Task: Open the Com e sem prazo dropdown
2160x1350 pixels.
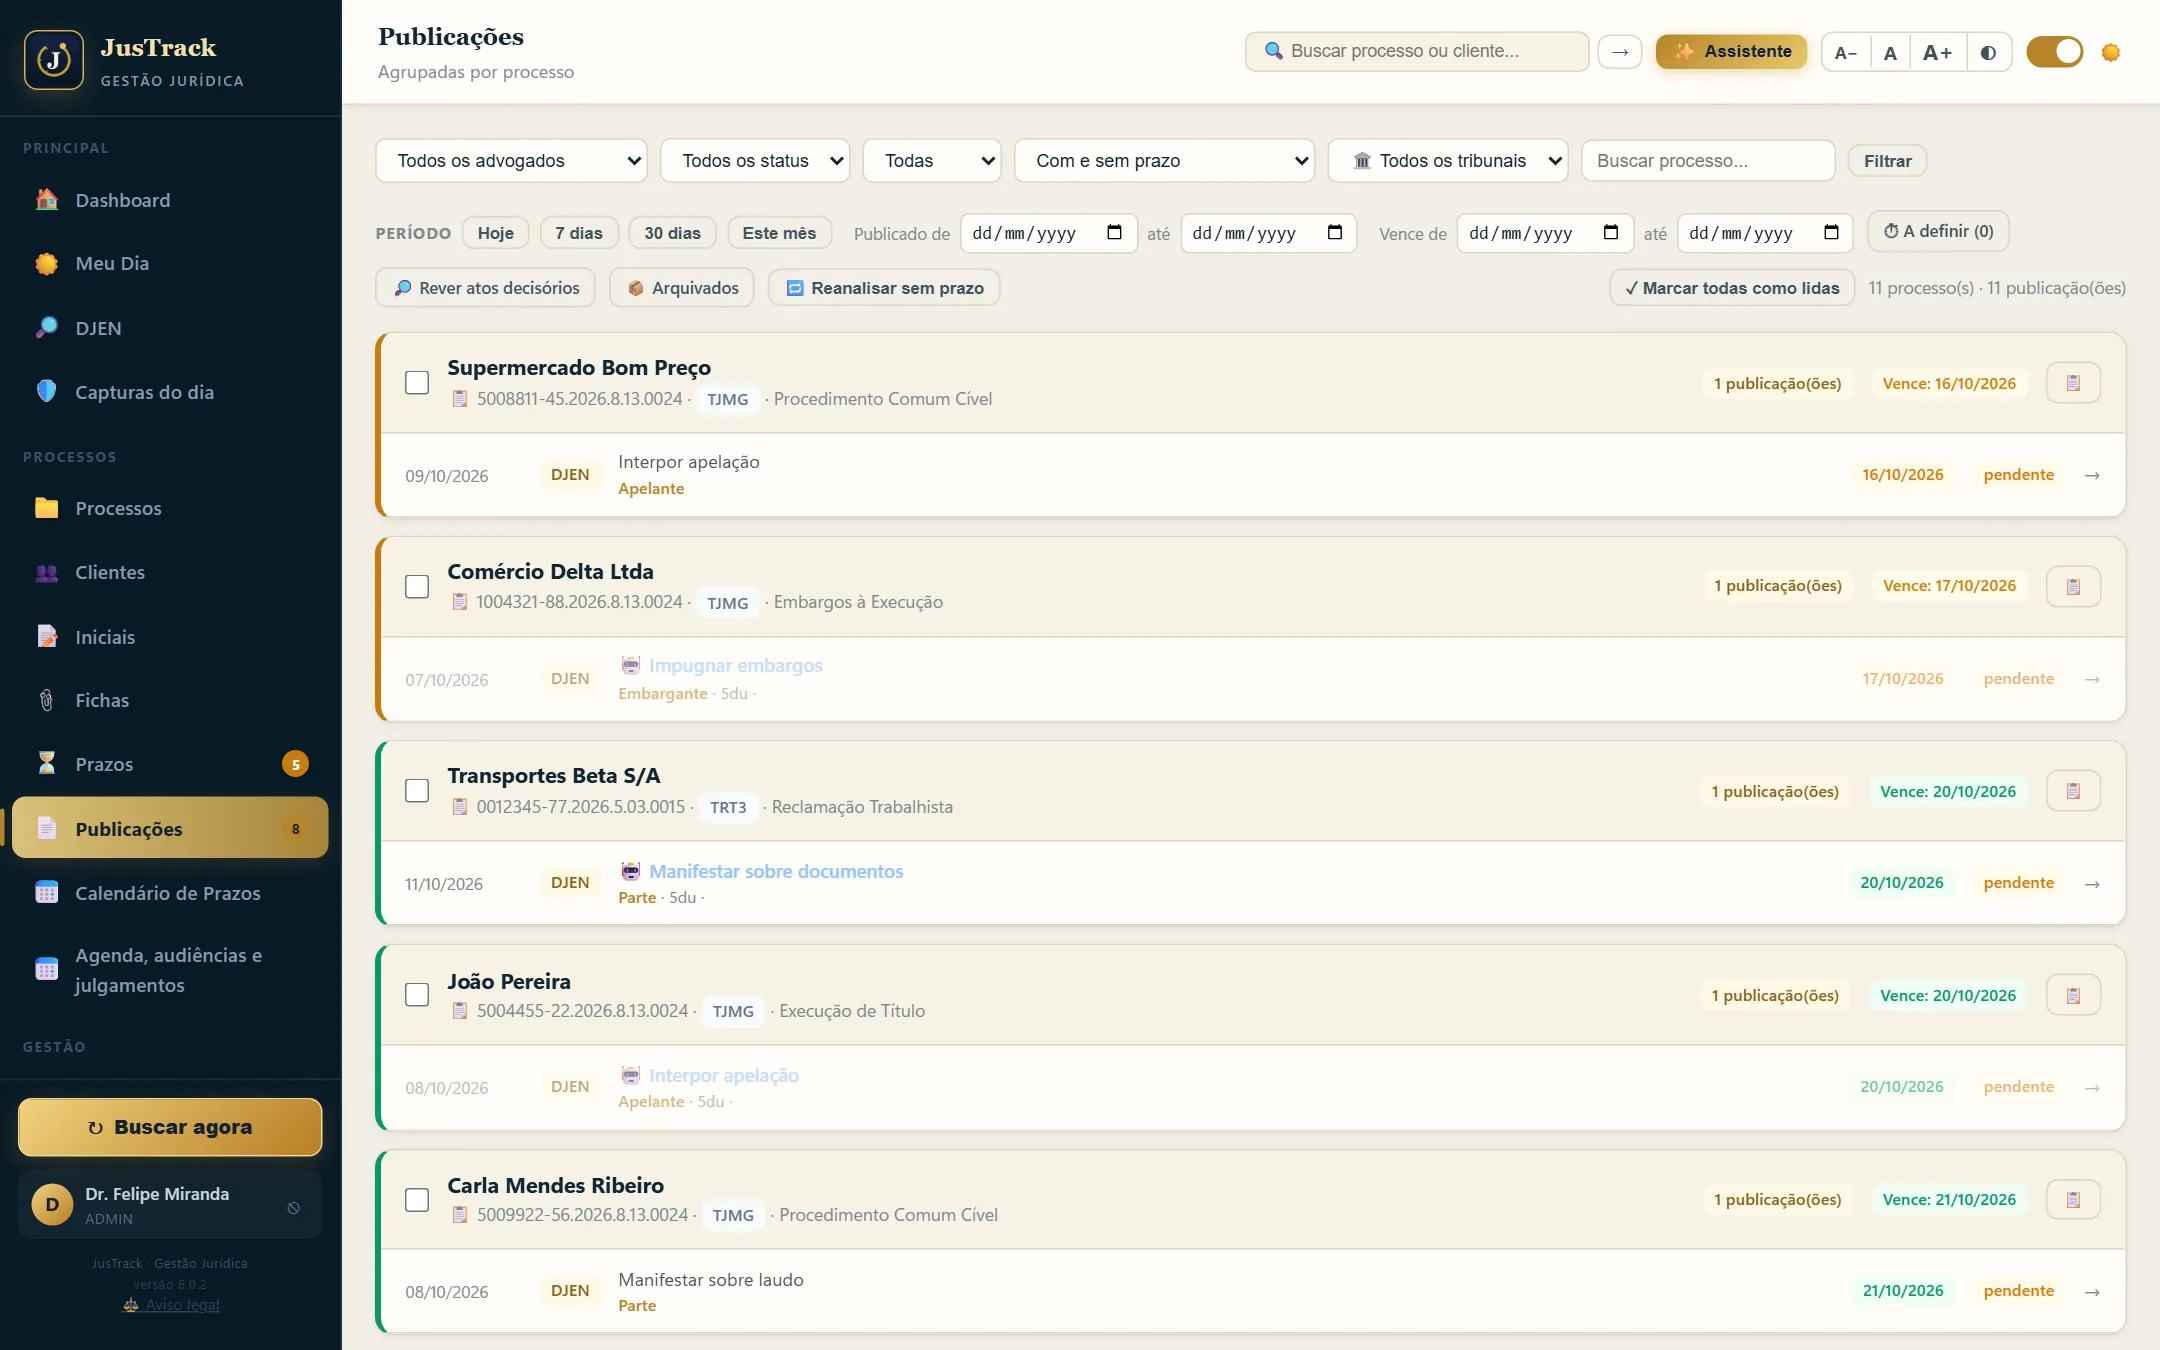Action: pos(1164,161)
